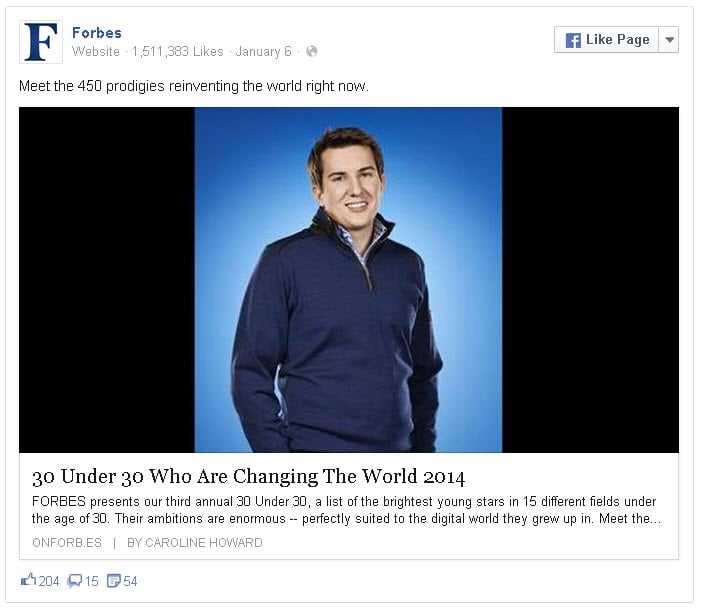Click the comment bubble icon
Screen dimensions: 701x615
[74, 581]
